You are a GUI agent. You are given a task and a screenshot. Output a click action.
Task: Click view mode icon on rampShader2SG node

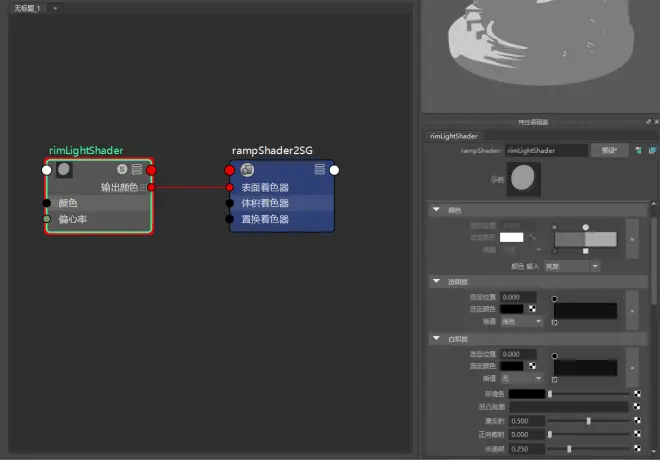coord(319,170)
